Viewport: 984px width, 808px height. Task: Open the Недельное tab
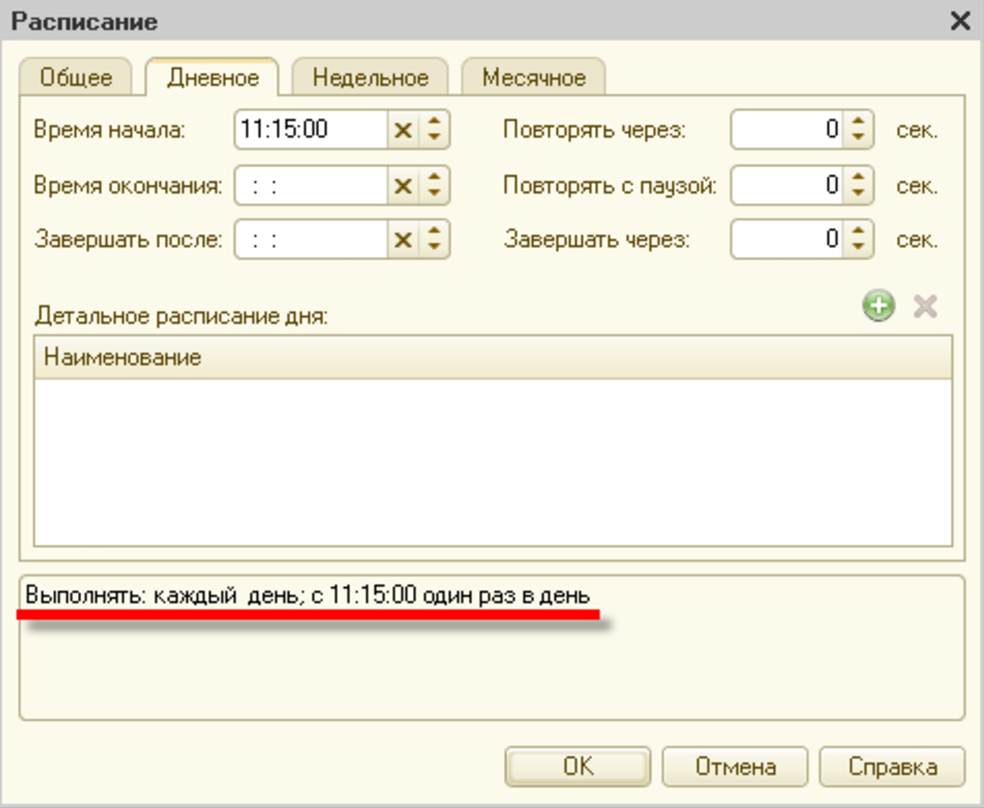click(x=370, y=77)
